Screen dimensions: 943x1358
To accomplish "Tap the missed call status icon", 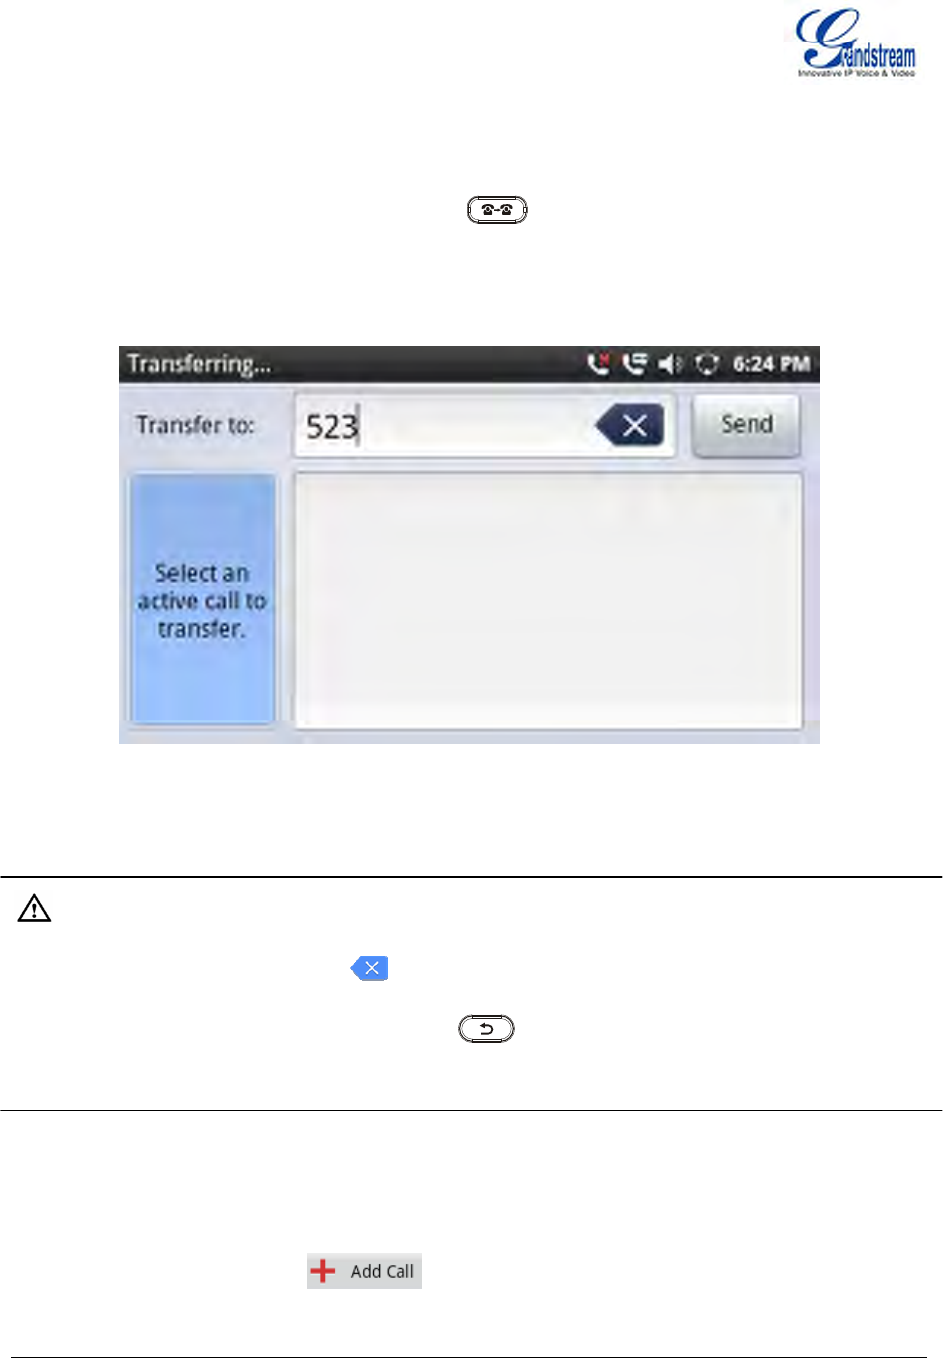I will 598,364.
